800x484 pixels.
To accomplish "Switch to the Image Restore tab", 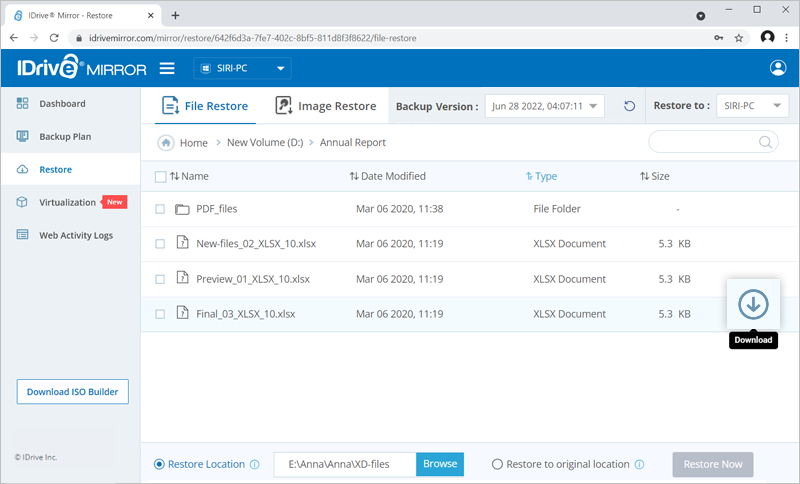I will tap(326, 106).
